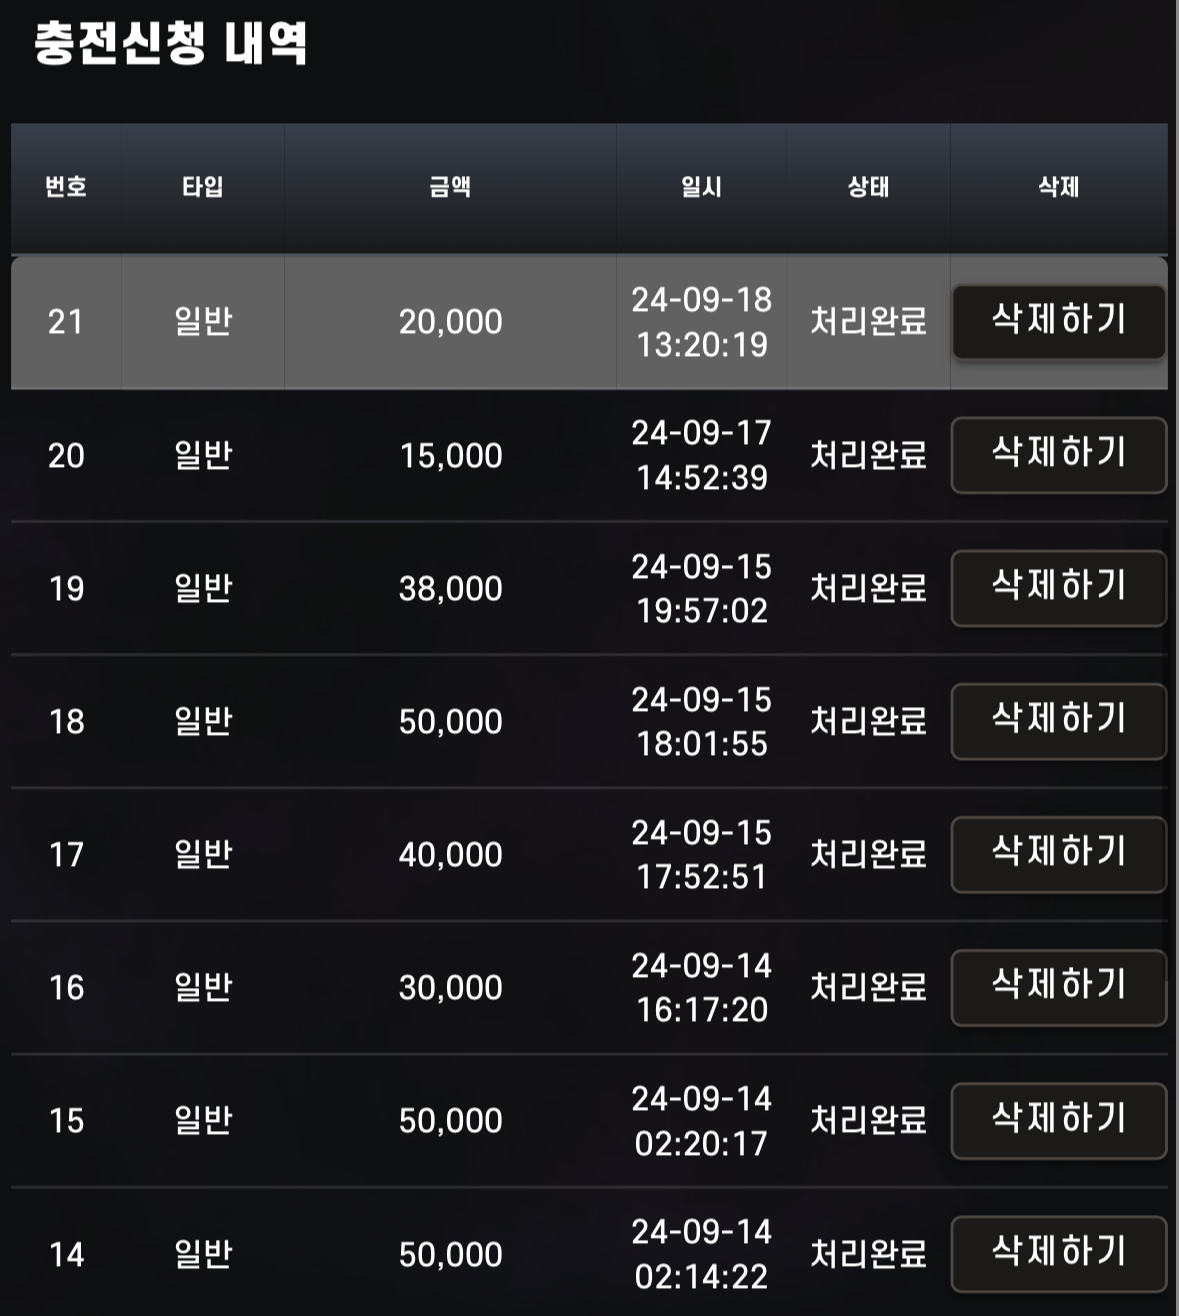Click the 상태 column header
Screen dimensions: 1179x1316
pyautogui.click(x=868, y=187)
